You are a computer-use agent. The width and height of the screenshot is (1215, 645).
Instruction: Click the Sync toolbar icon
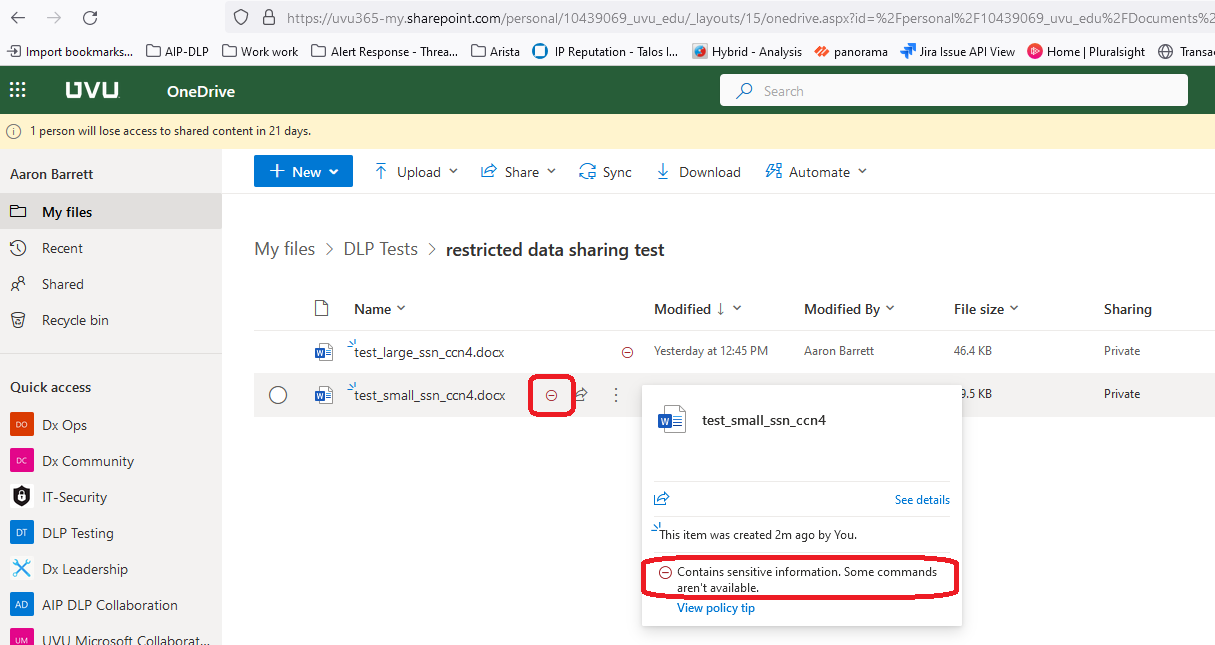tap(590, 171)
